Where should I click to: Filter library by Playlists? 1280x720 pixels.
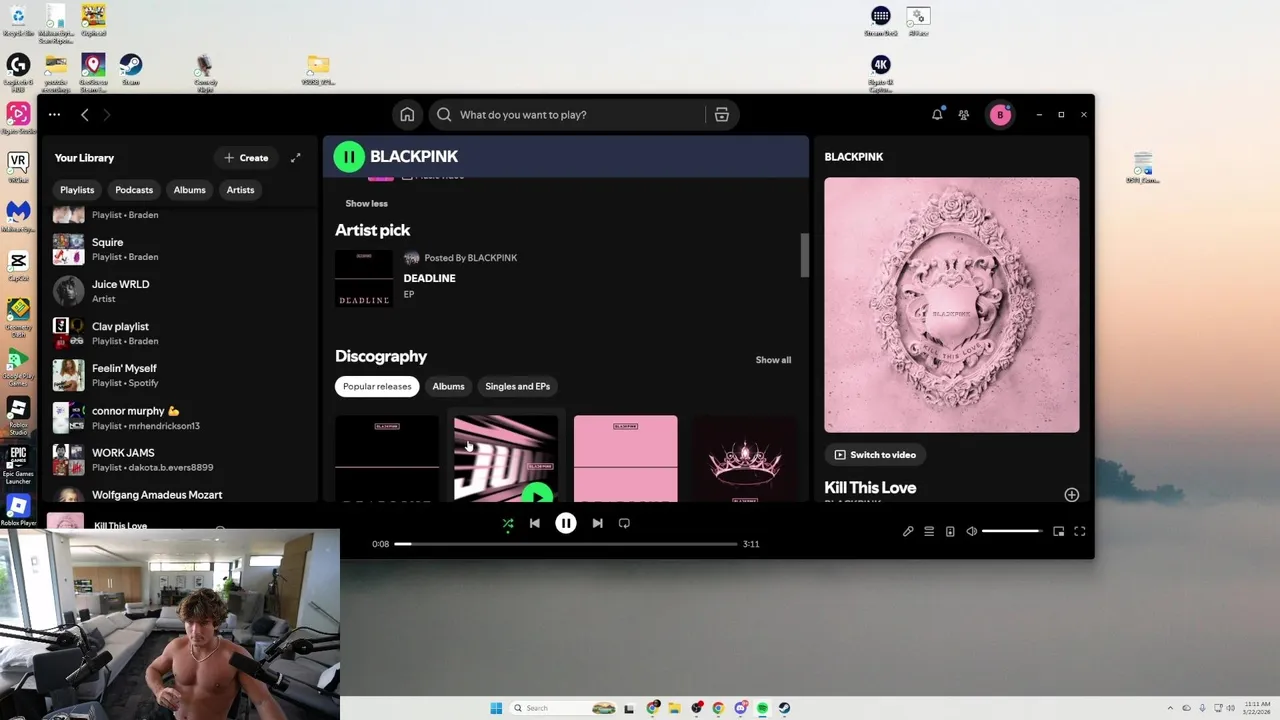tap(77, 190)
